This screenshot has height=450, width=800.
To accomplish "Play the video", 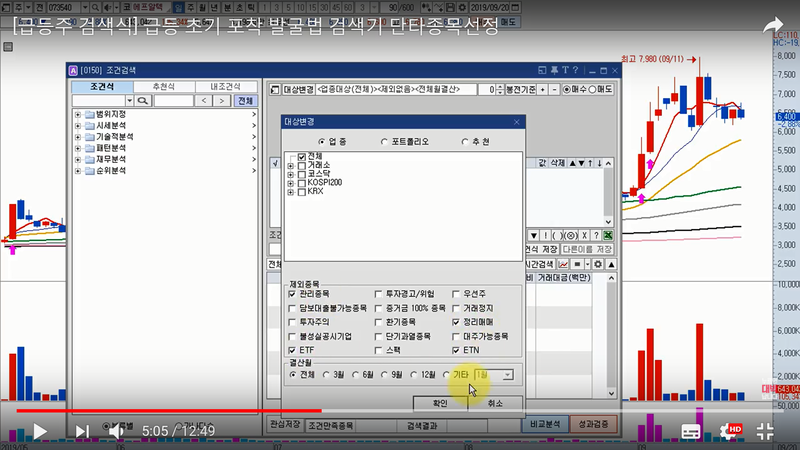I will [x=40, y=432].
